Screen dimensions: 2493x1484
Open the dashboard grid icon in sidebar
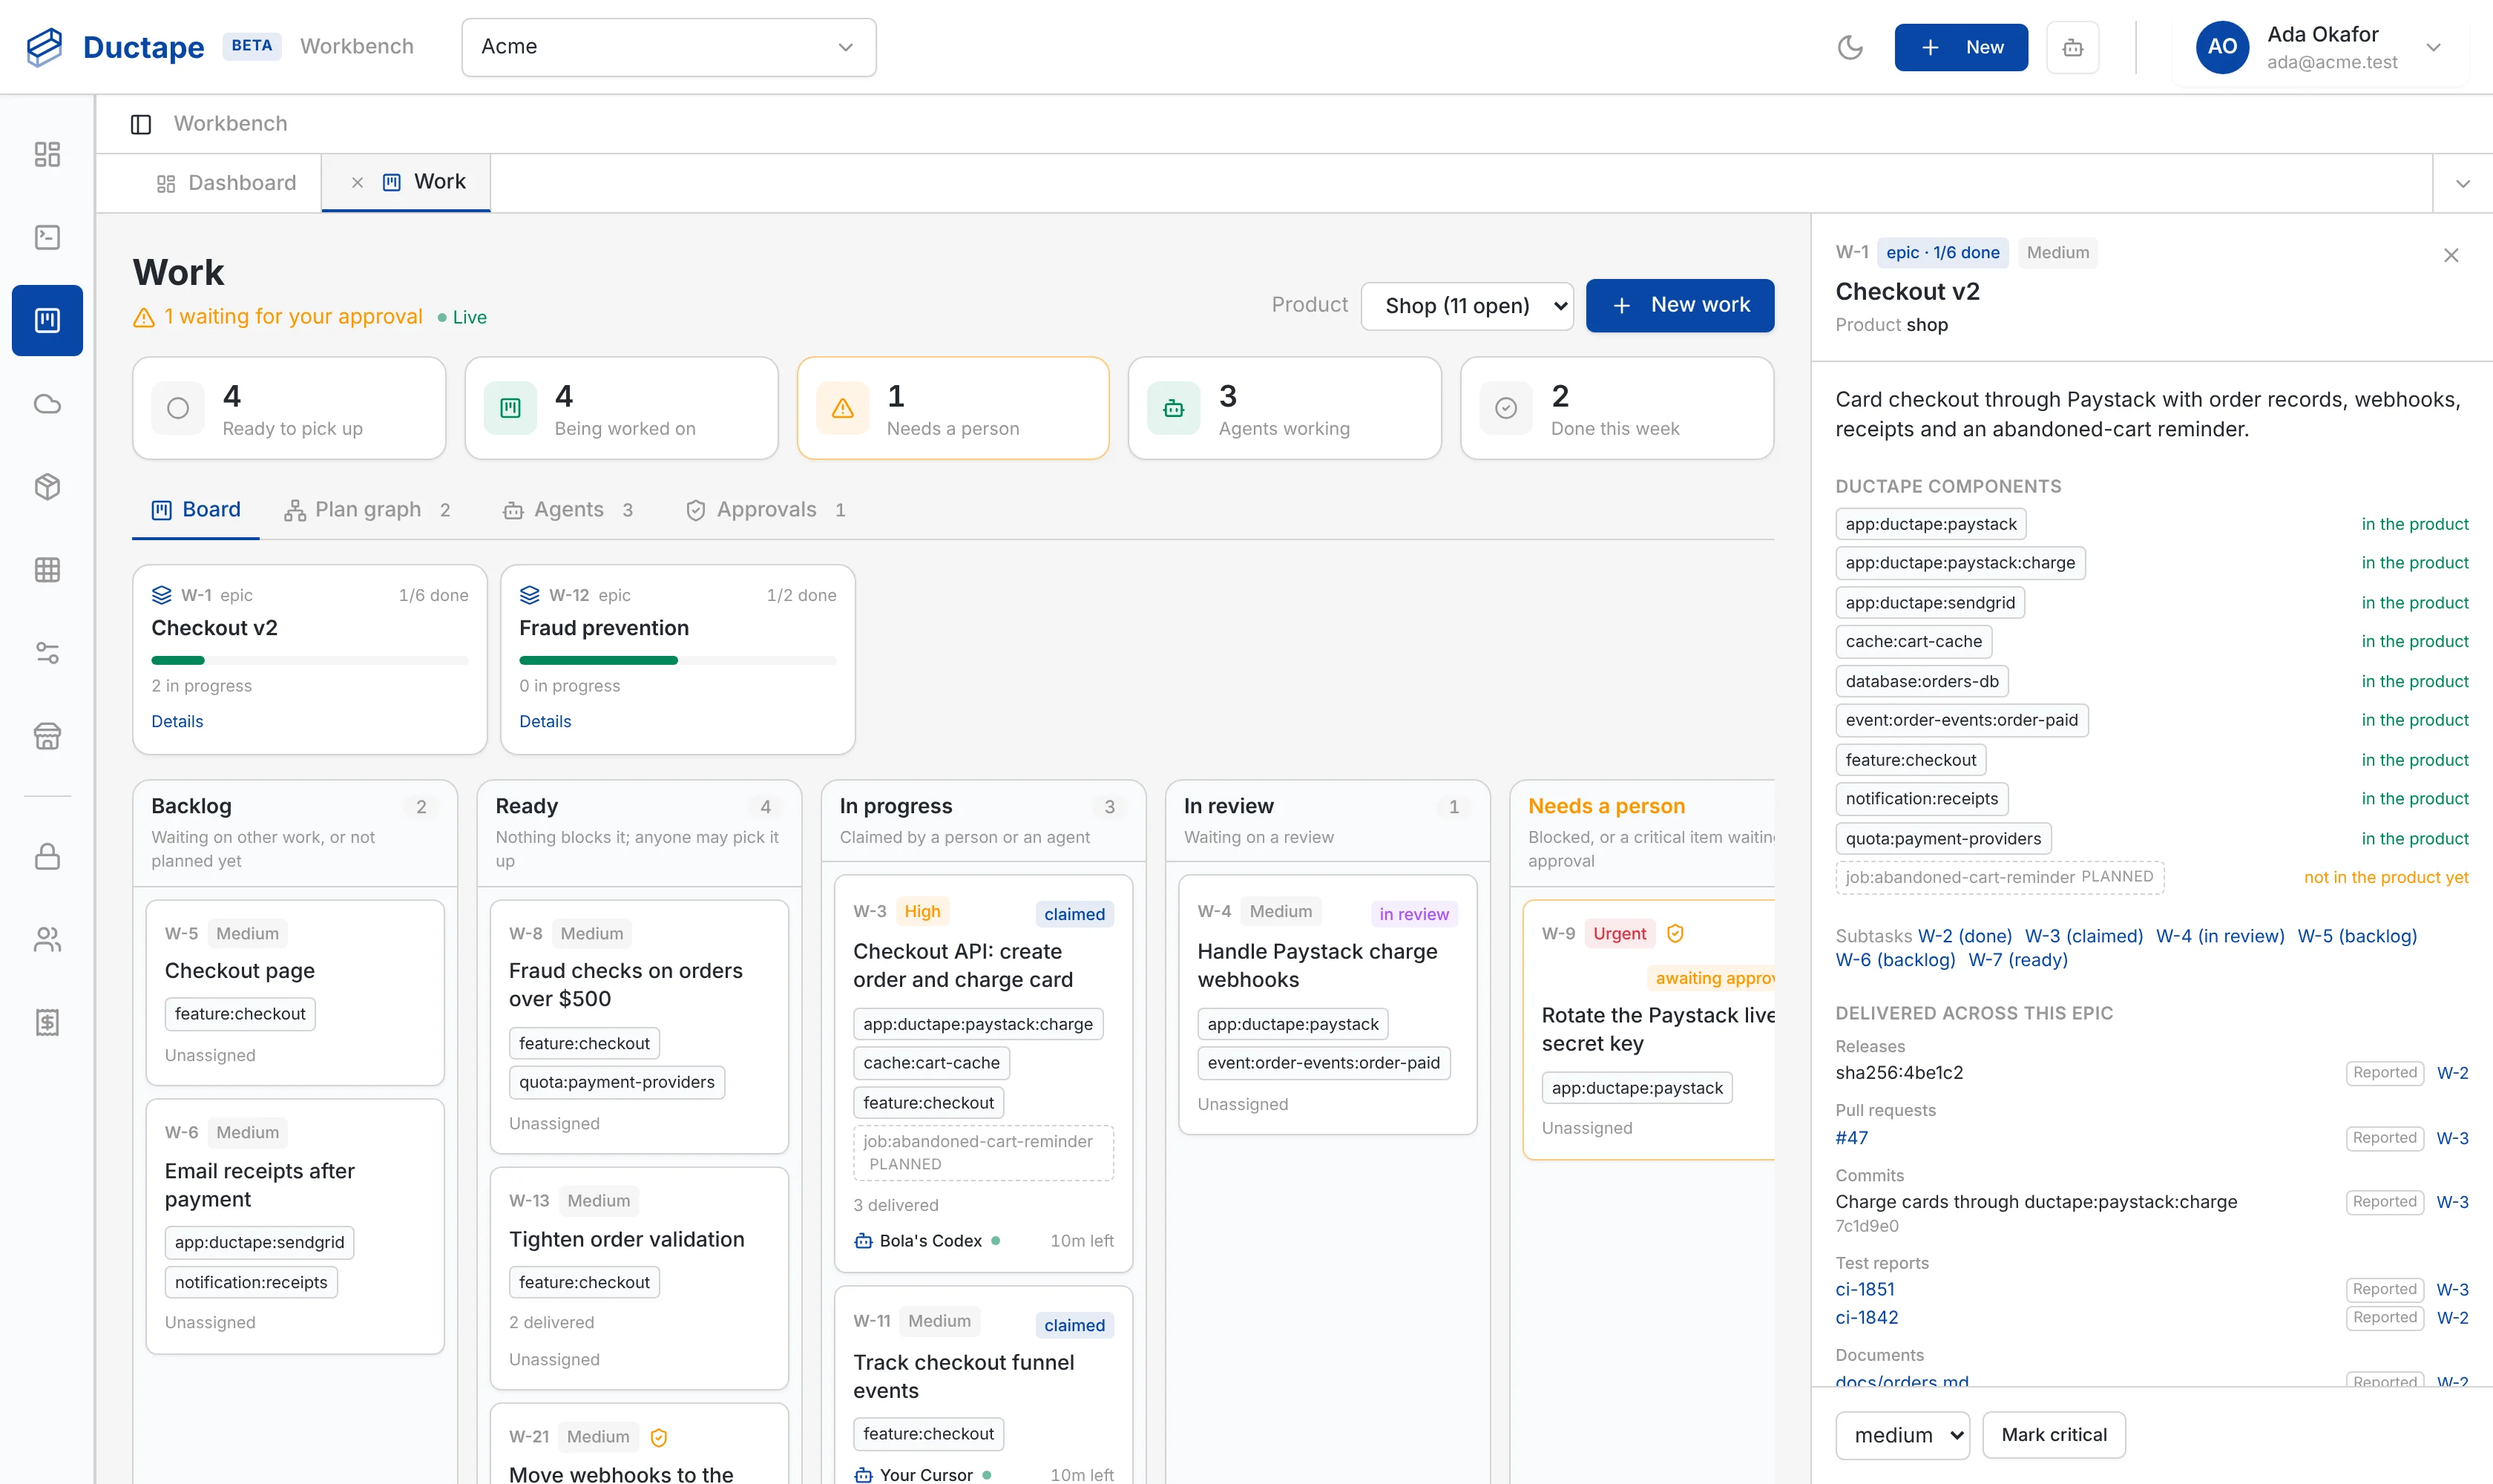point(47,154)
